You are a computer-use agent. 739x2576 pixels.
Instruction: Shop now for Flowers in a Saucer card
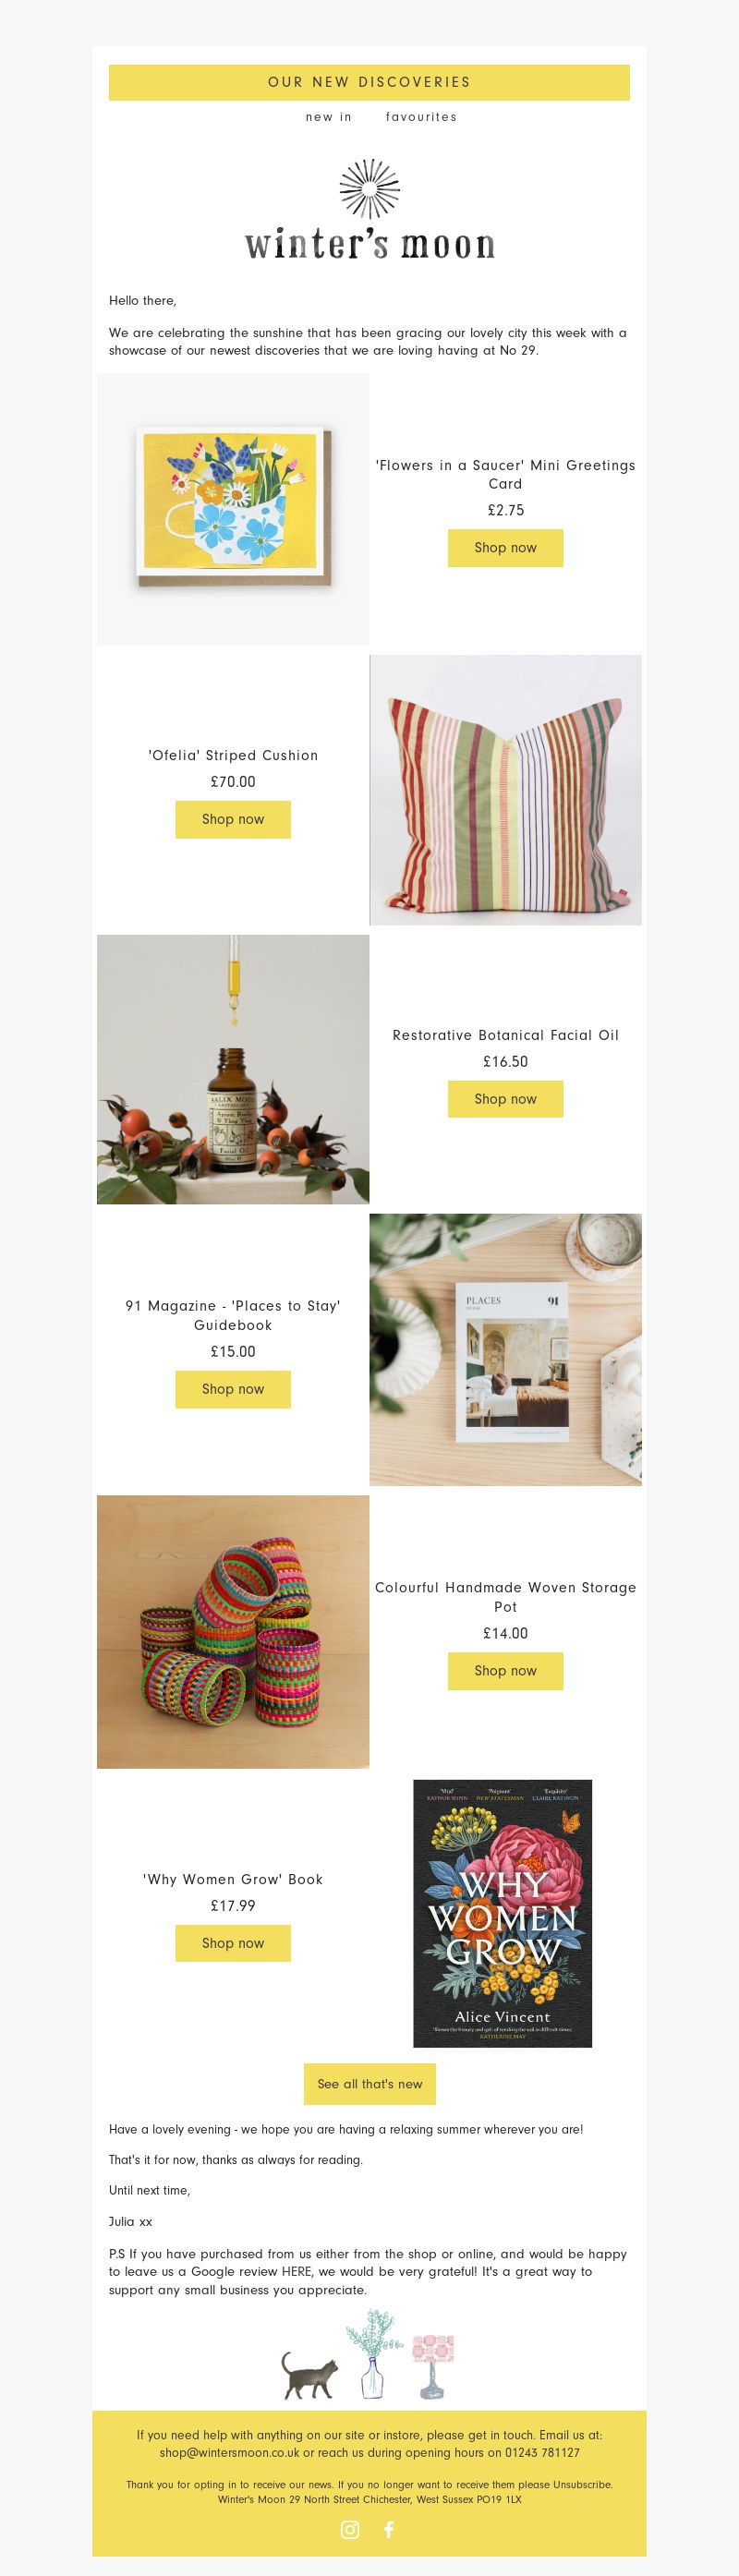505,548
